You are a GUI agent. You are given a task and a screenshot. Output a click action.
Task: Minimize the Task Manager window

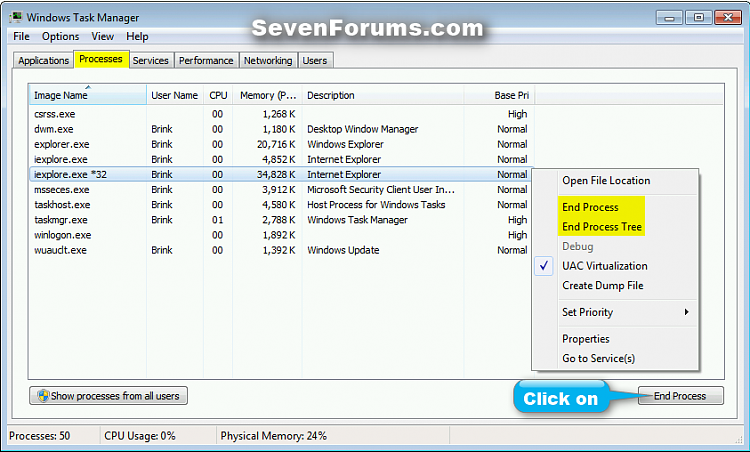pos(669,18)
